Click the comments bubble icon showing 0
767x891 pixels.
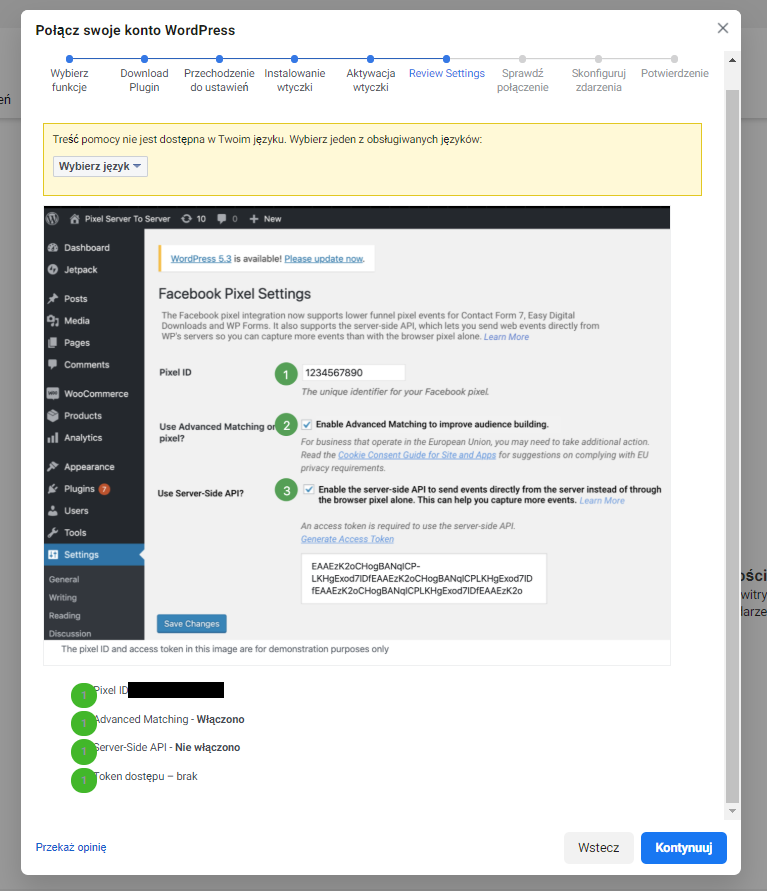tap(222, 219)
